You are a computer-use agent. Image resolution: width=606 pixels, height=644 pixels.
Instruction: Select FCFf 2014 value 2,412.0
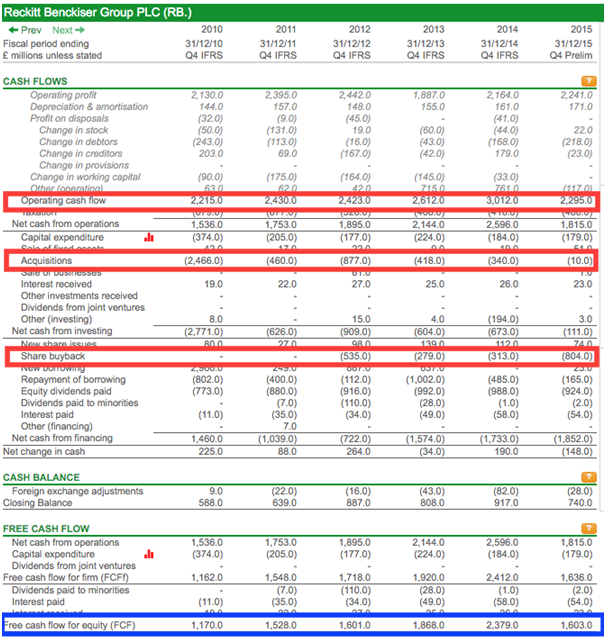(502, 577)
